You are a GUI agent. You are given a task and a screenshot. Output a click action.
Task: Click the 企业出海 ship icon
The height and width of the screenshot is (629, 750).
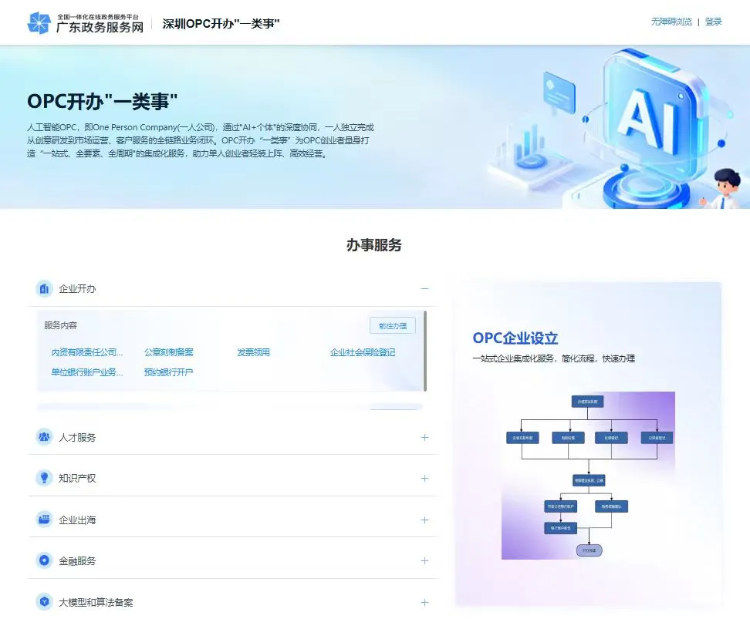tap(44, 520)
